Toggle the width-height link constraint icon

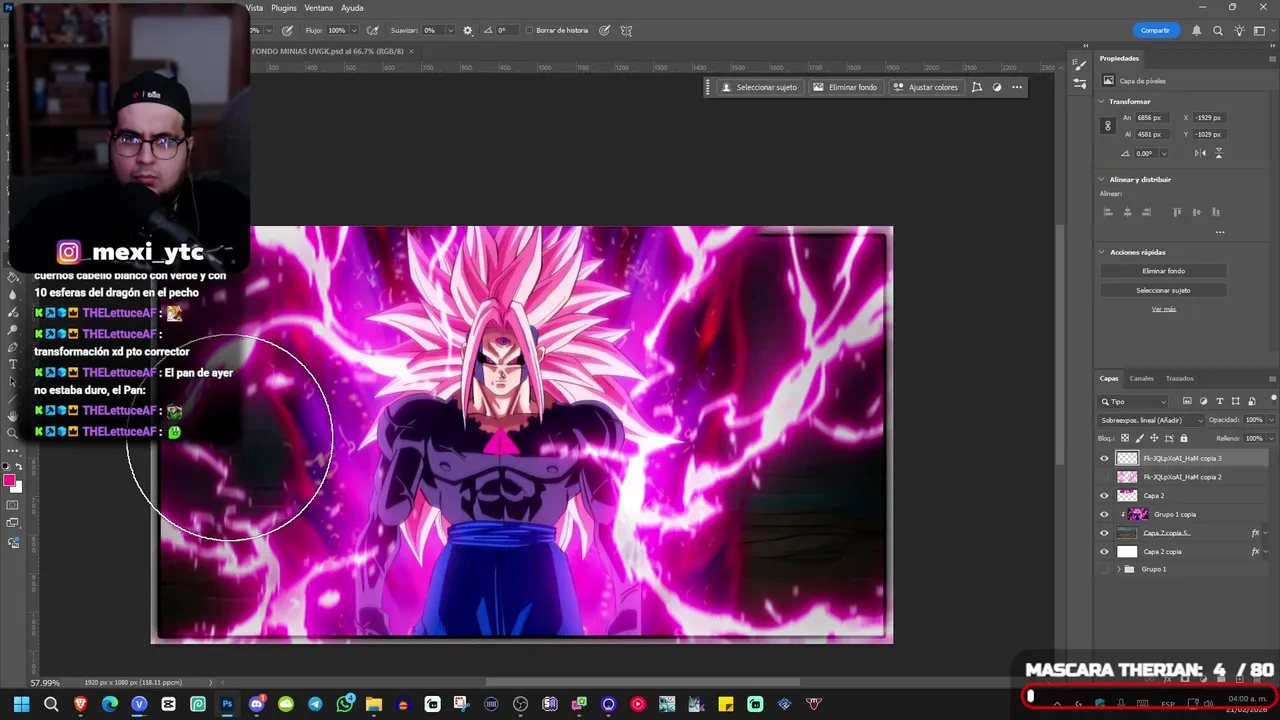(x=1107, y=126)
